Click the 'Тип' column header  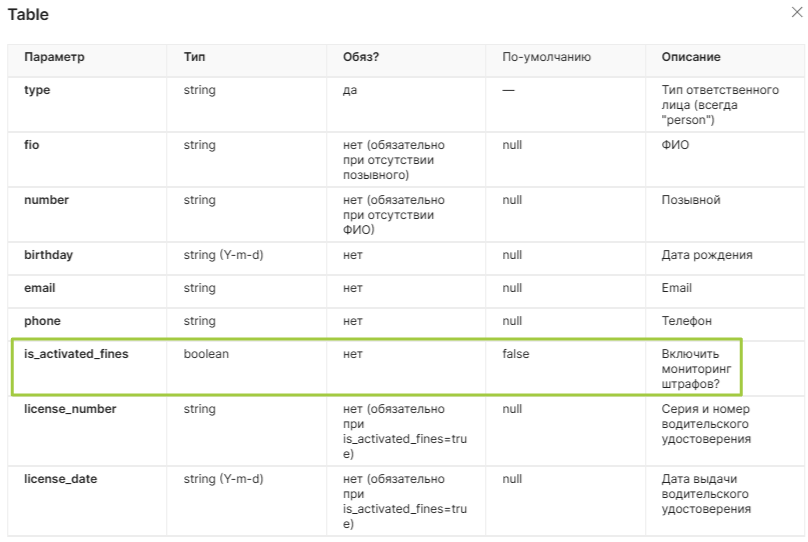(x=194, y=57)
